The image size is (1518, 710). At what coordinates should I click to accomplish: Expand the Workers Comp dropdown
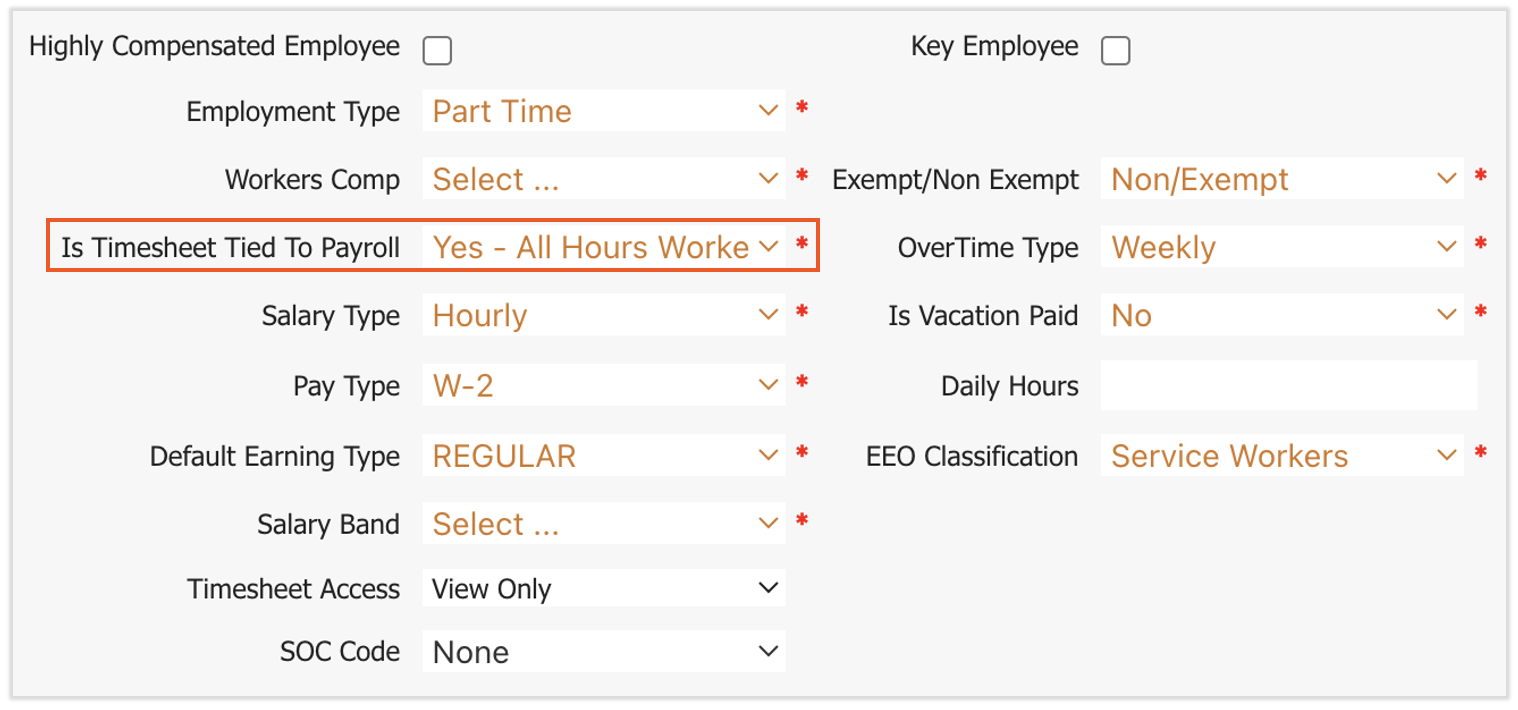[x=603, y=179]
